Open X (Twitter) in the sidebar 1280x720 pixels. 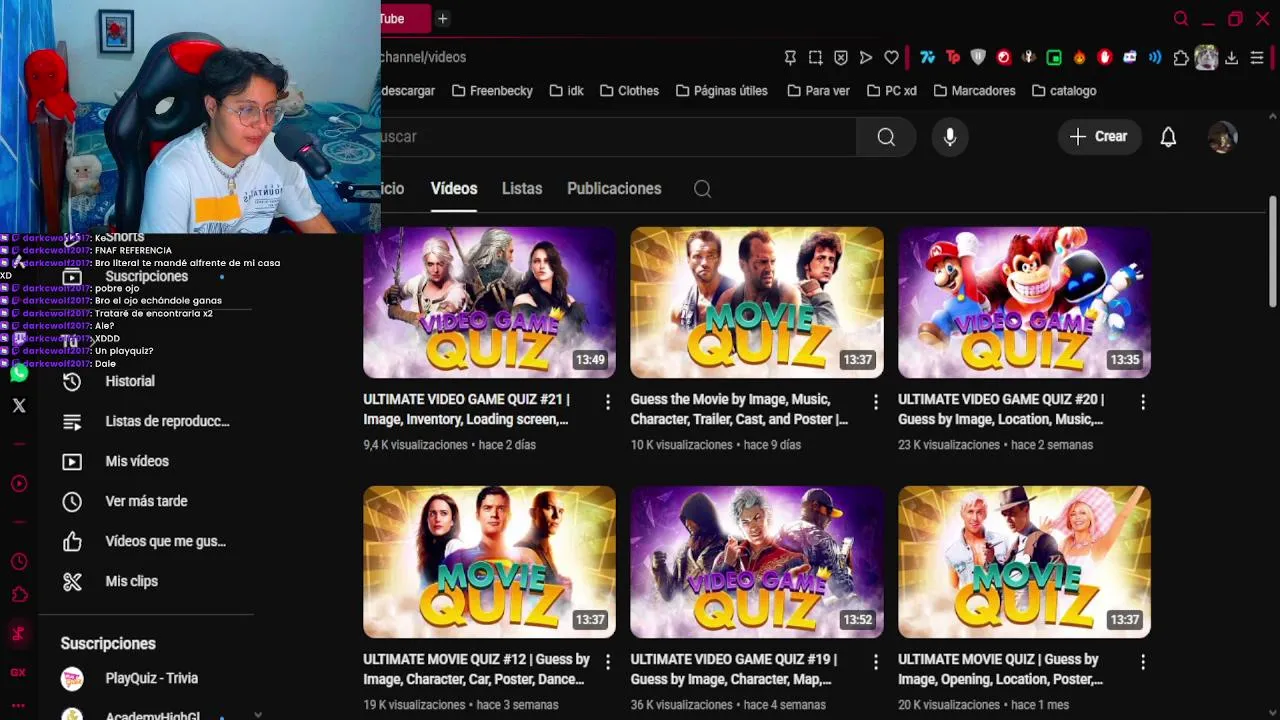tap(19, 406)
